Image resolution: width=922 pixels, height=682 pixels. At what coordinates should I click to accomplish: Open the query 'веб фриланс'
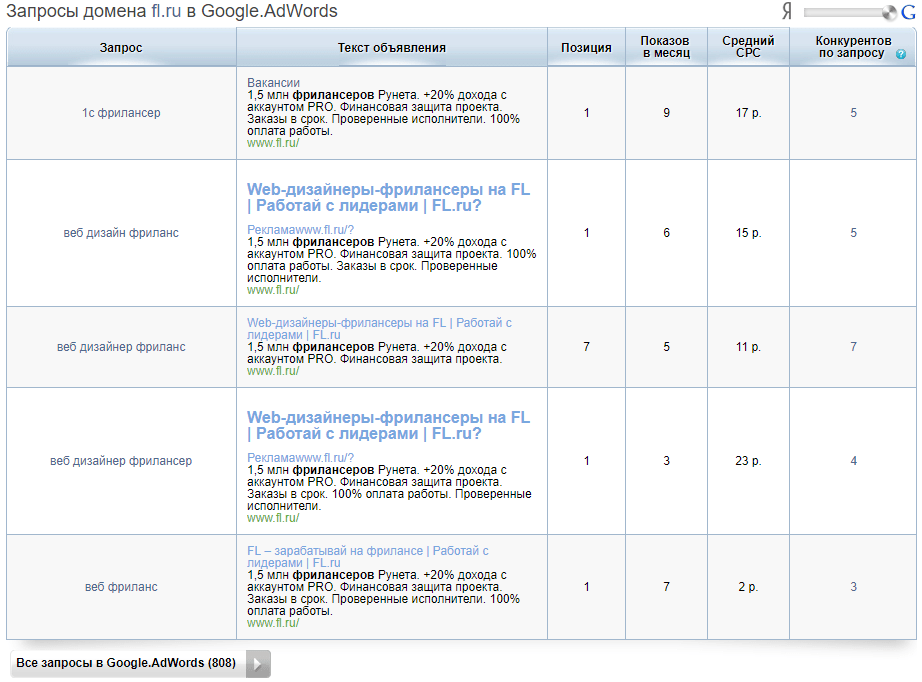pos(121,587)
